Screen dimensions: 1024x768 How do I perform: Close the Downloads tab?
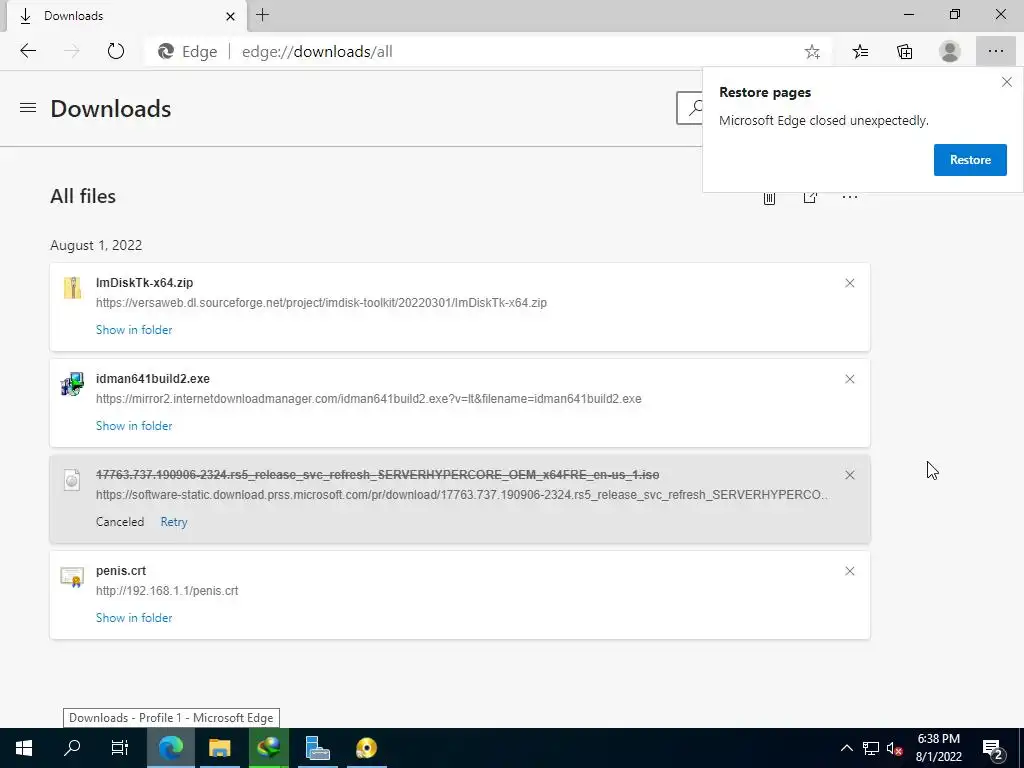click(x=230, y=16)
